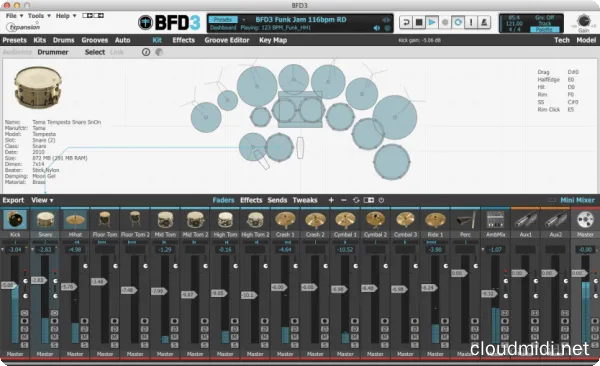
Task: Stop playback with the stop button
Action: click(419, 23)
